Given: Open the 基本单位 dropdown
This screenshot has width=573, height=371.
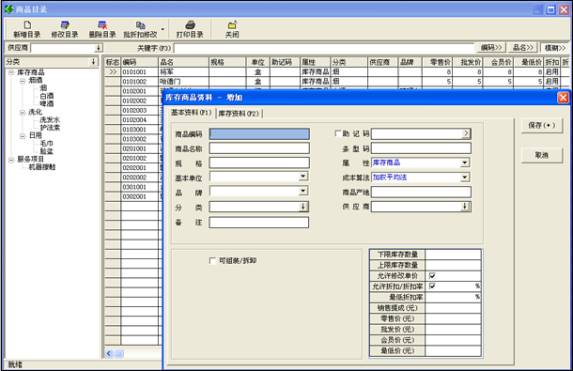Looking at the screenshot, I should [x=303, y=177].
